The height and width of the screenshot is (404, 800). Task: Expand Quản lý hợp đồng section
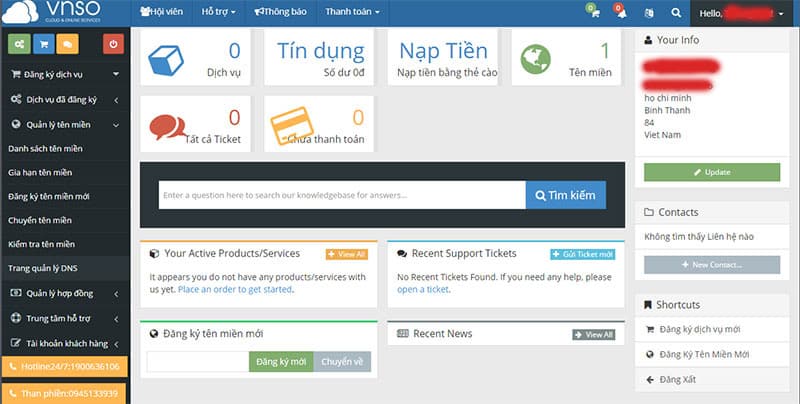(65, 293)
